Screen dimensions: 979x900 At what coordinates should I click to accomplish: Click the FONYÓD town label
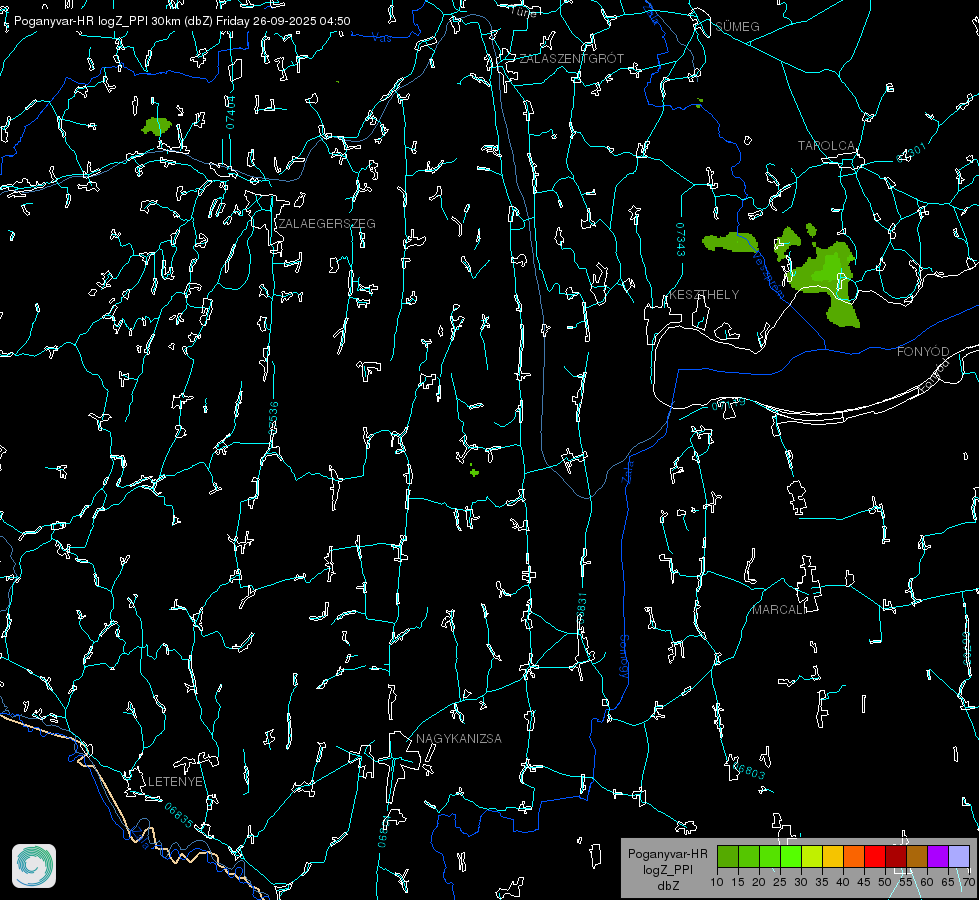923,352
